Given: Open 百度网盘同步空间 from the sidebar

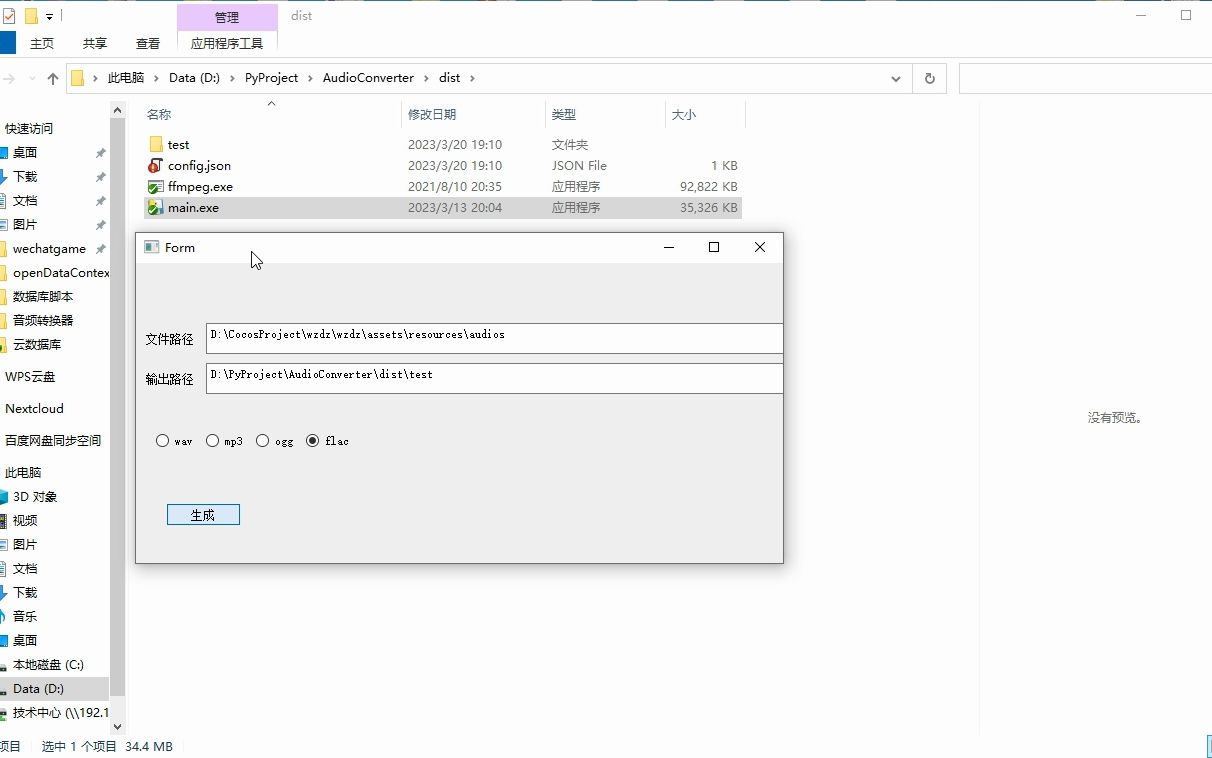Looking at the screenshot, I should [x=57, y=440].
